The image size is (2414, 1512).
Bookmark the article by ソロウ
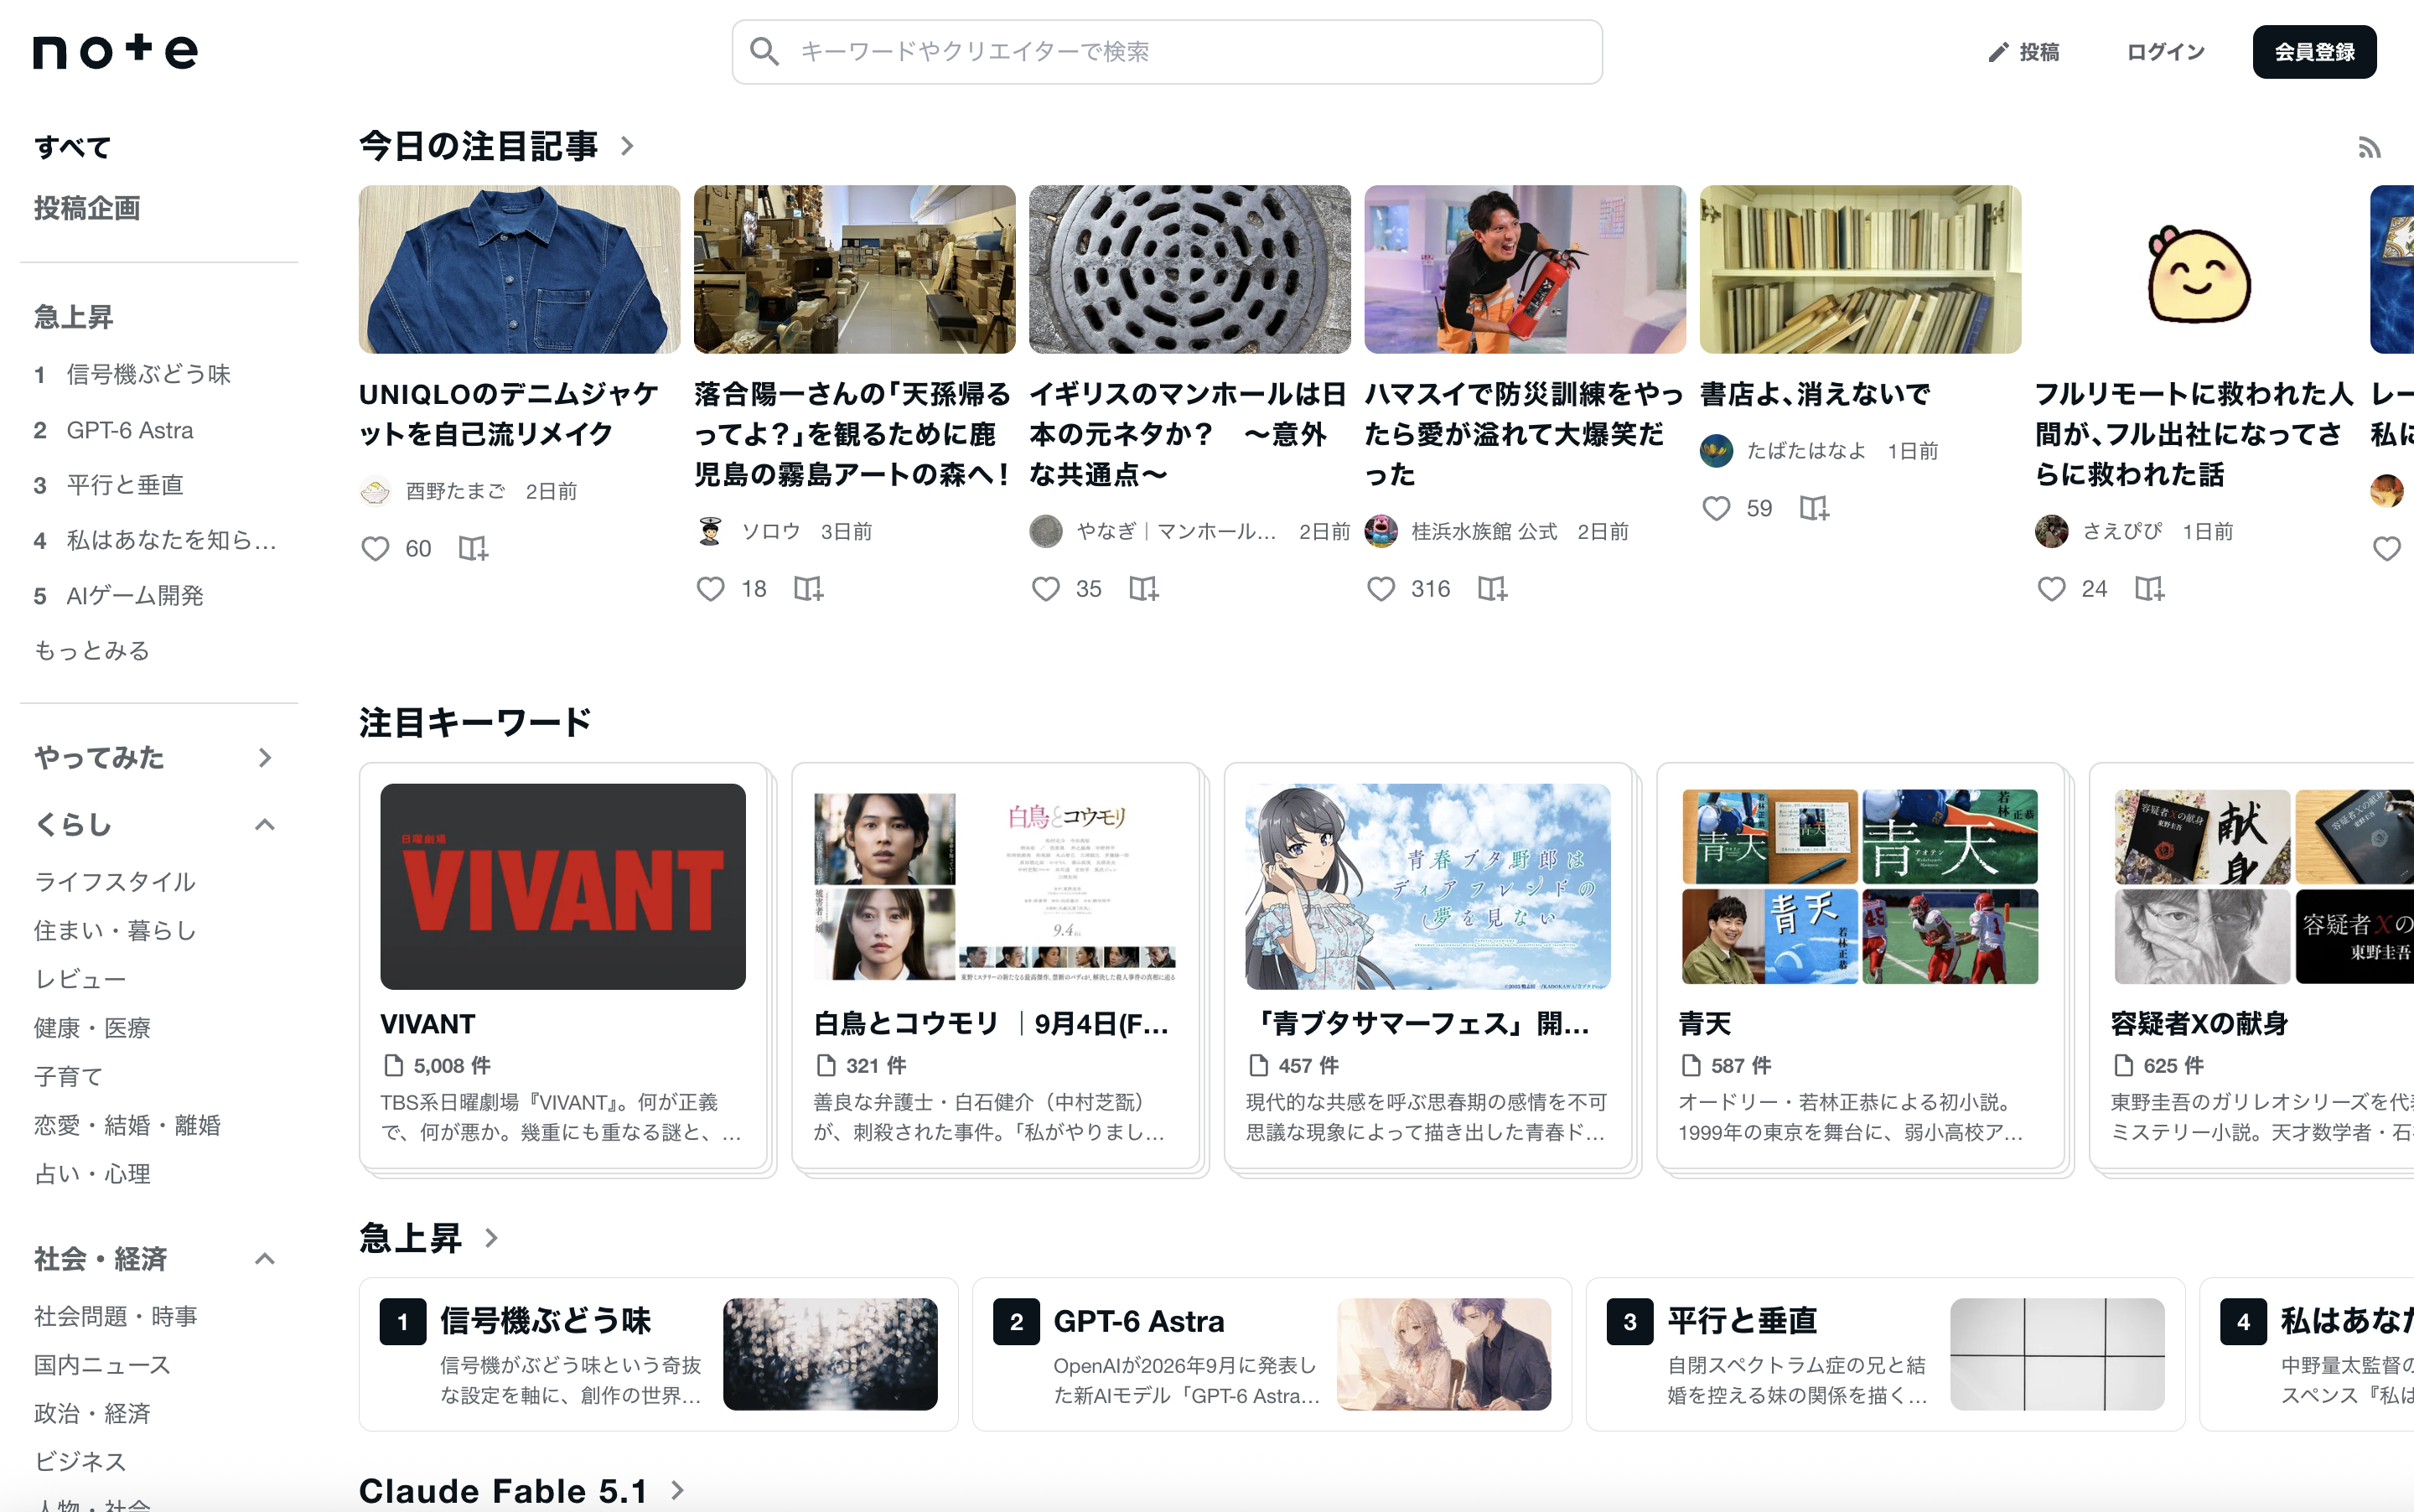click(808, 589)
